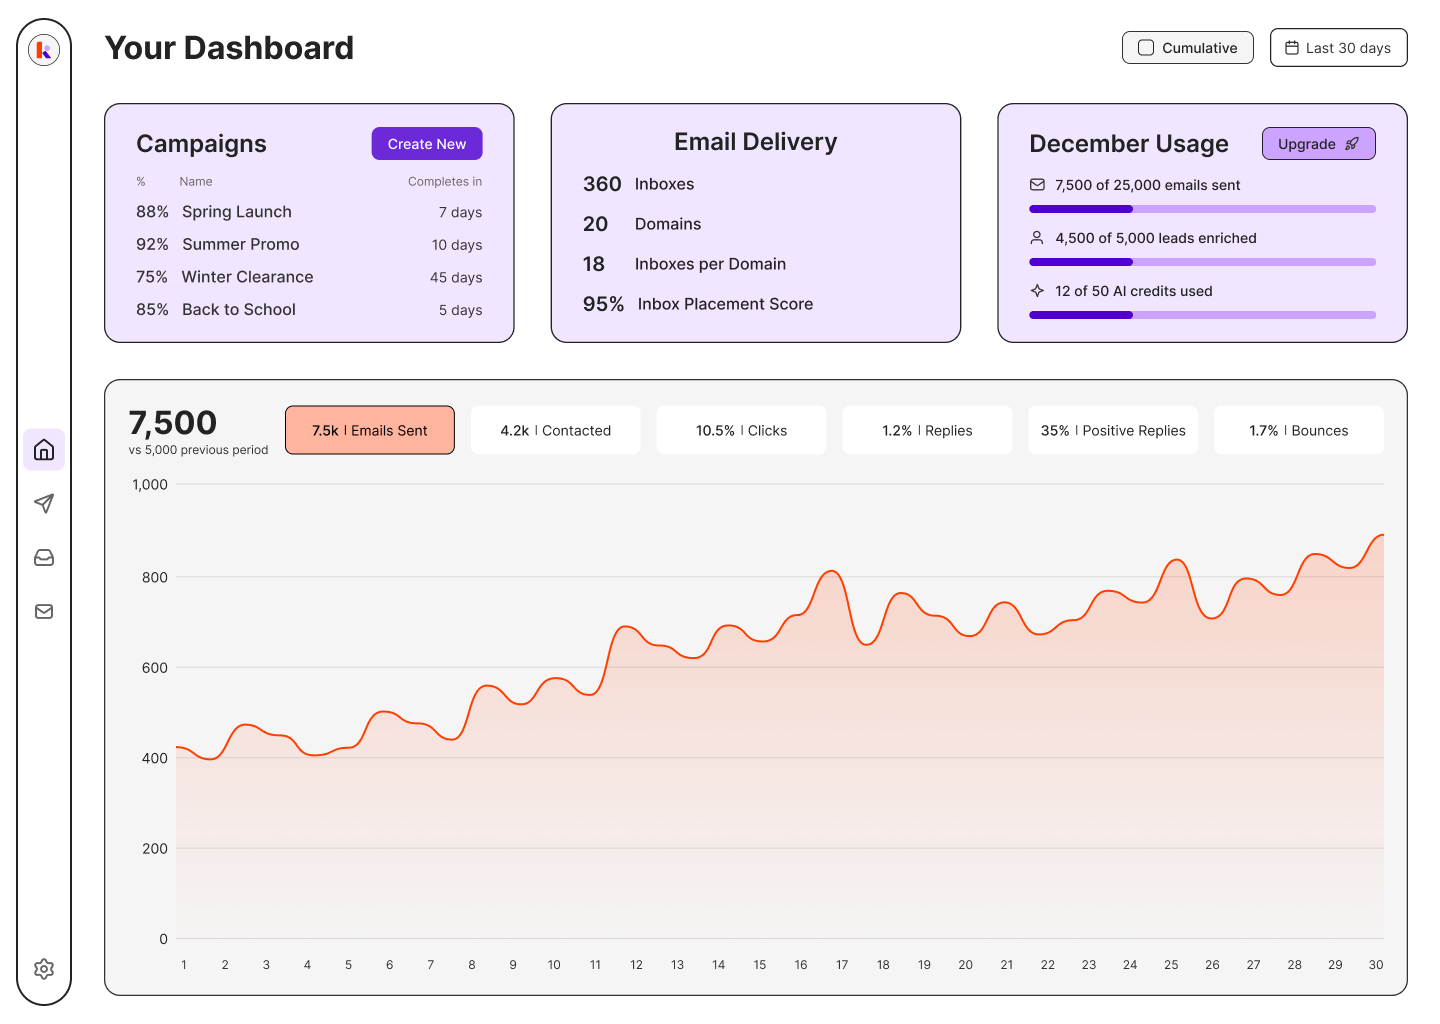Image resolution: width=1440 pixels, height=1024 pixels.
Task: Click the Upgrade button label
Action: [x=1306, y=144]
